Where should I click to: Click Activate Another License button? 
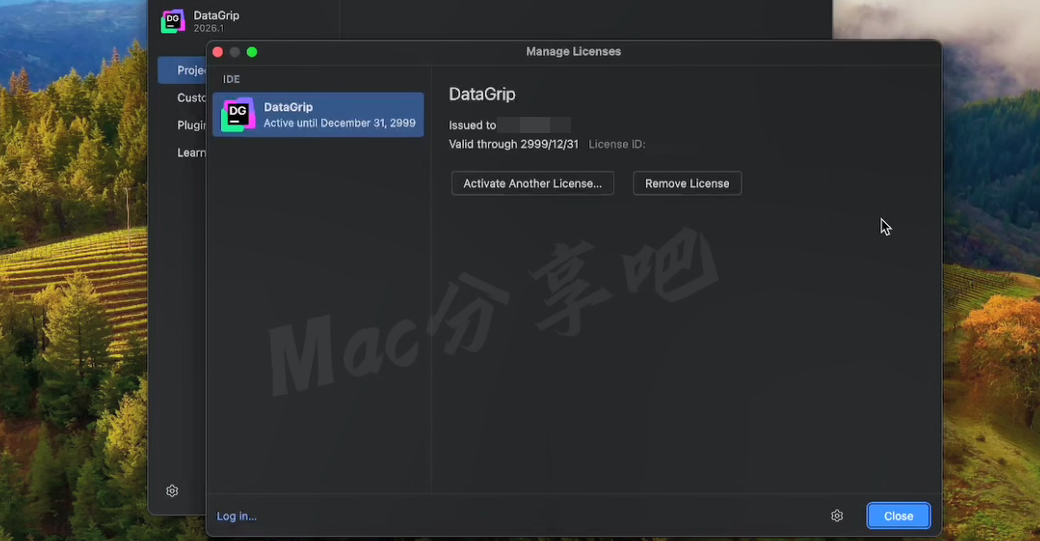click(533, 184)
